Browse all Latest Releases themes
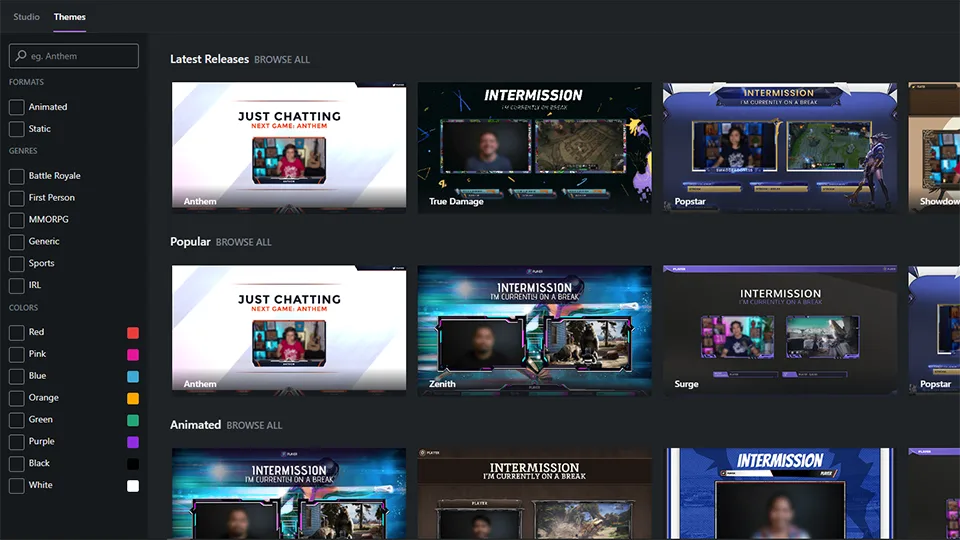This screenshot has width=960, height=540. [x=282, y=60]
